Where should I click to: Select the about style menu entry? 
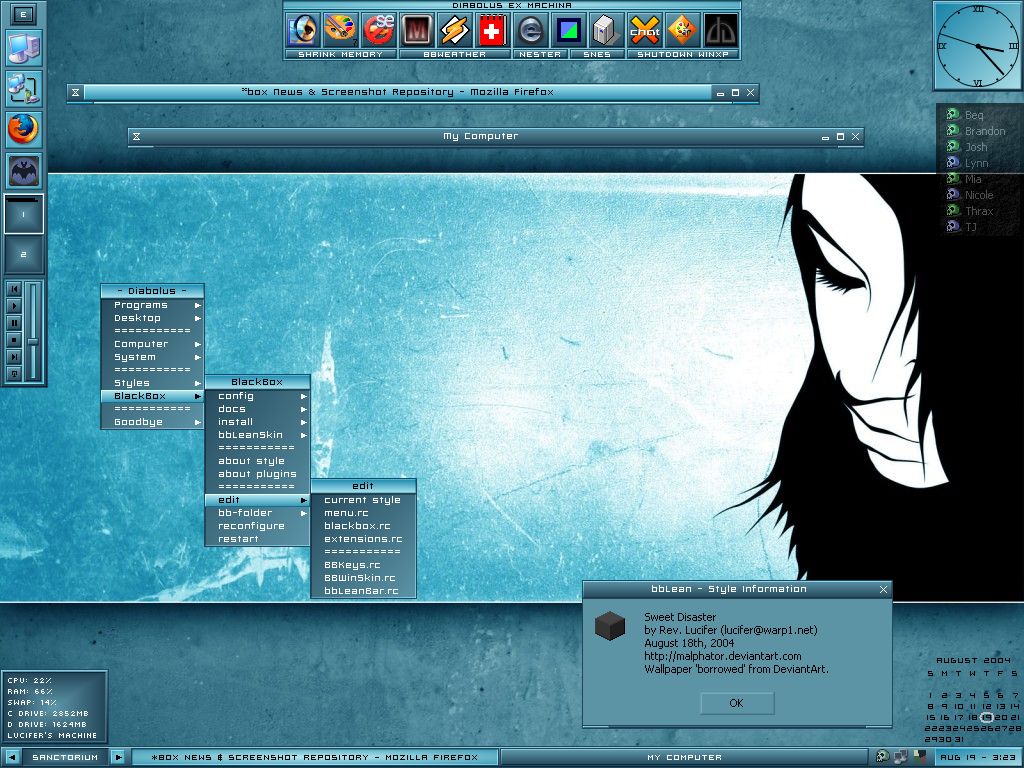click(257, 461)
